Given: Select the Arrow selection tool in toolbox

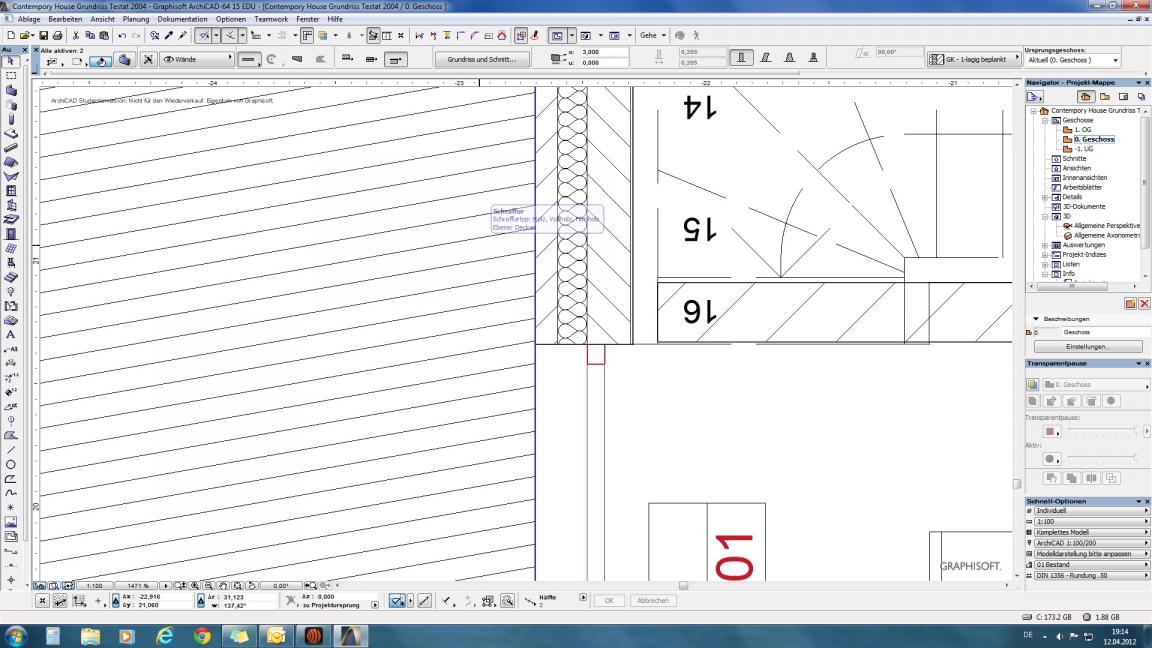Looking at the screenshot, I should (x=10, y=61).
